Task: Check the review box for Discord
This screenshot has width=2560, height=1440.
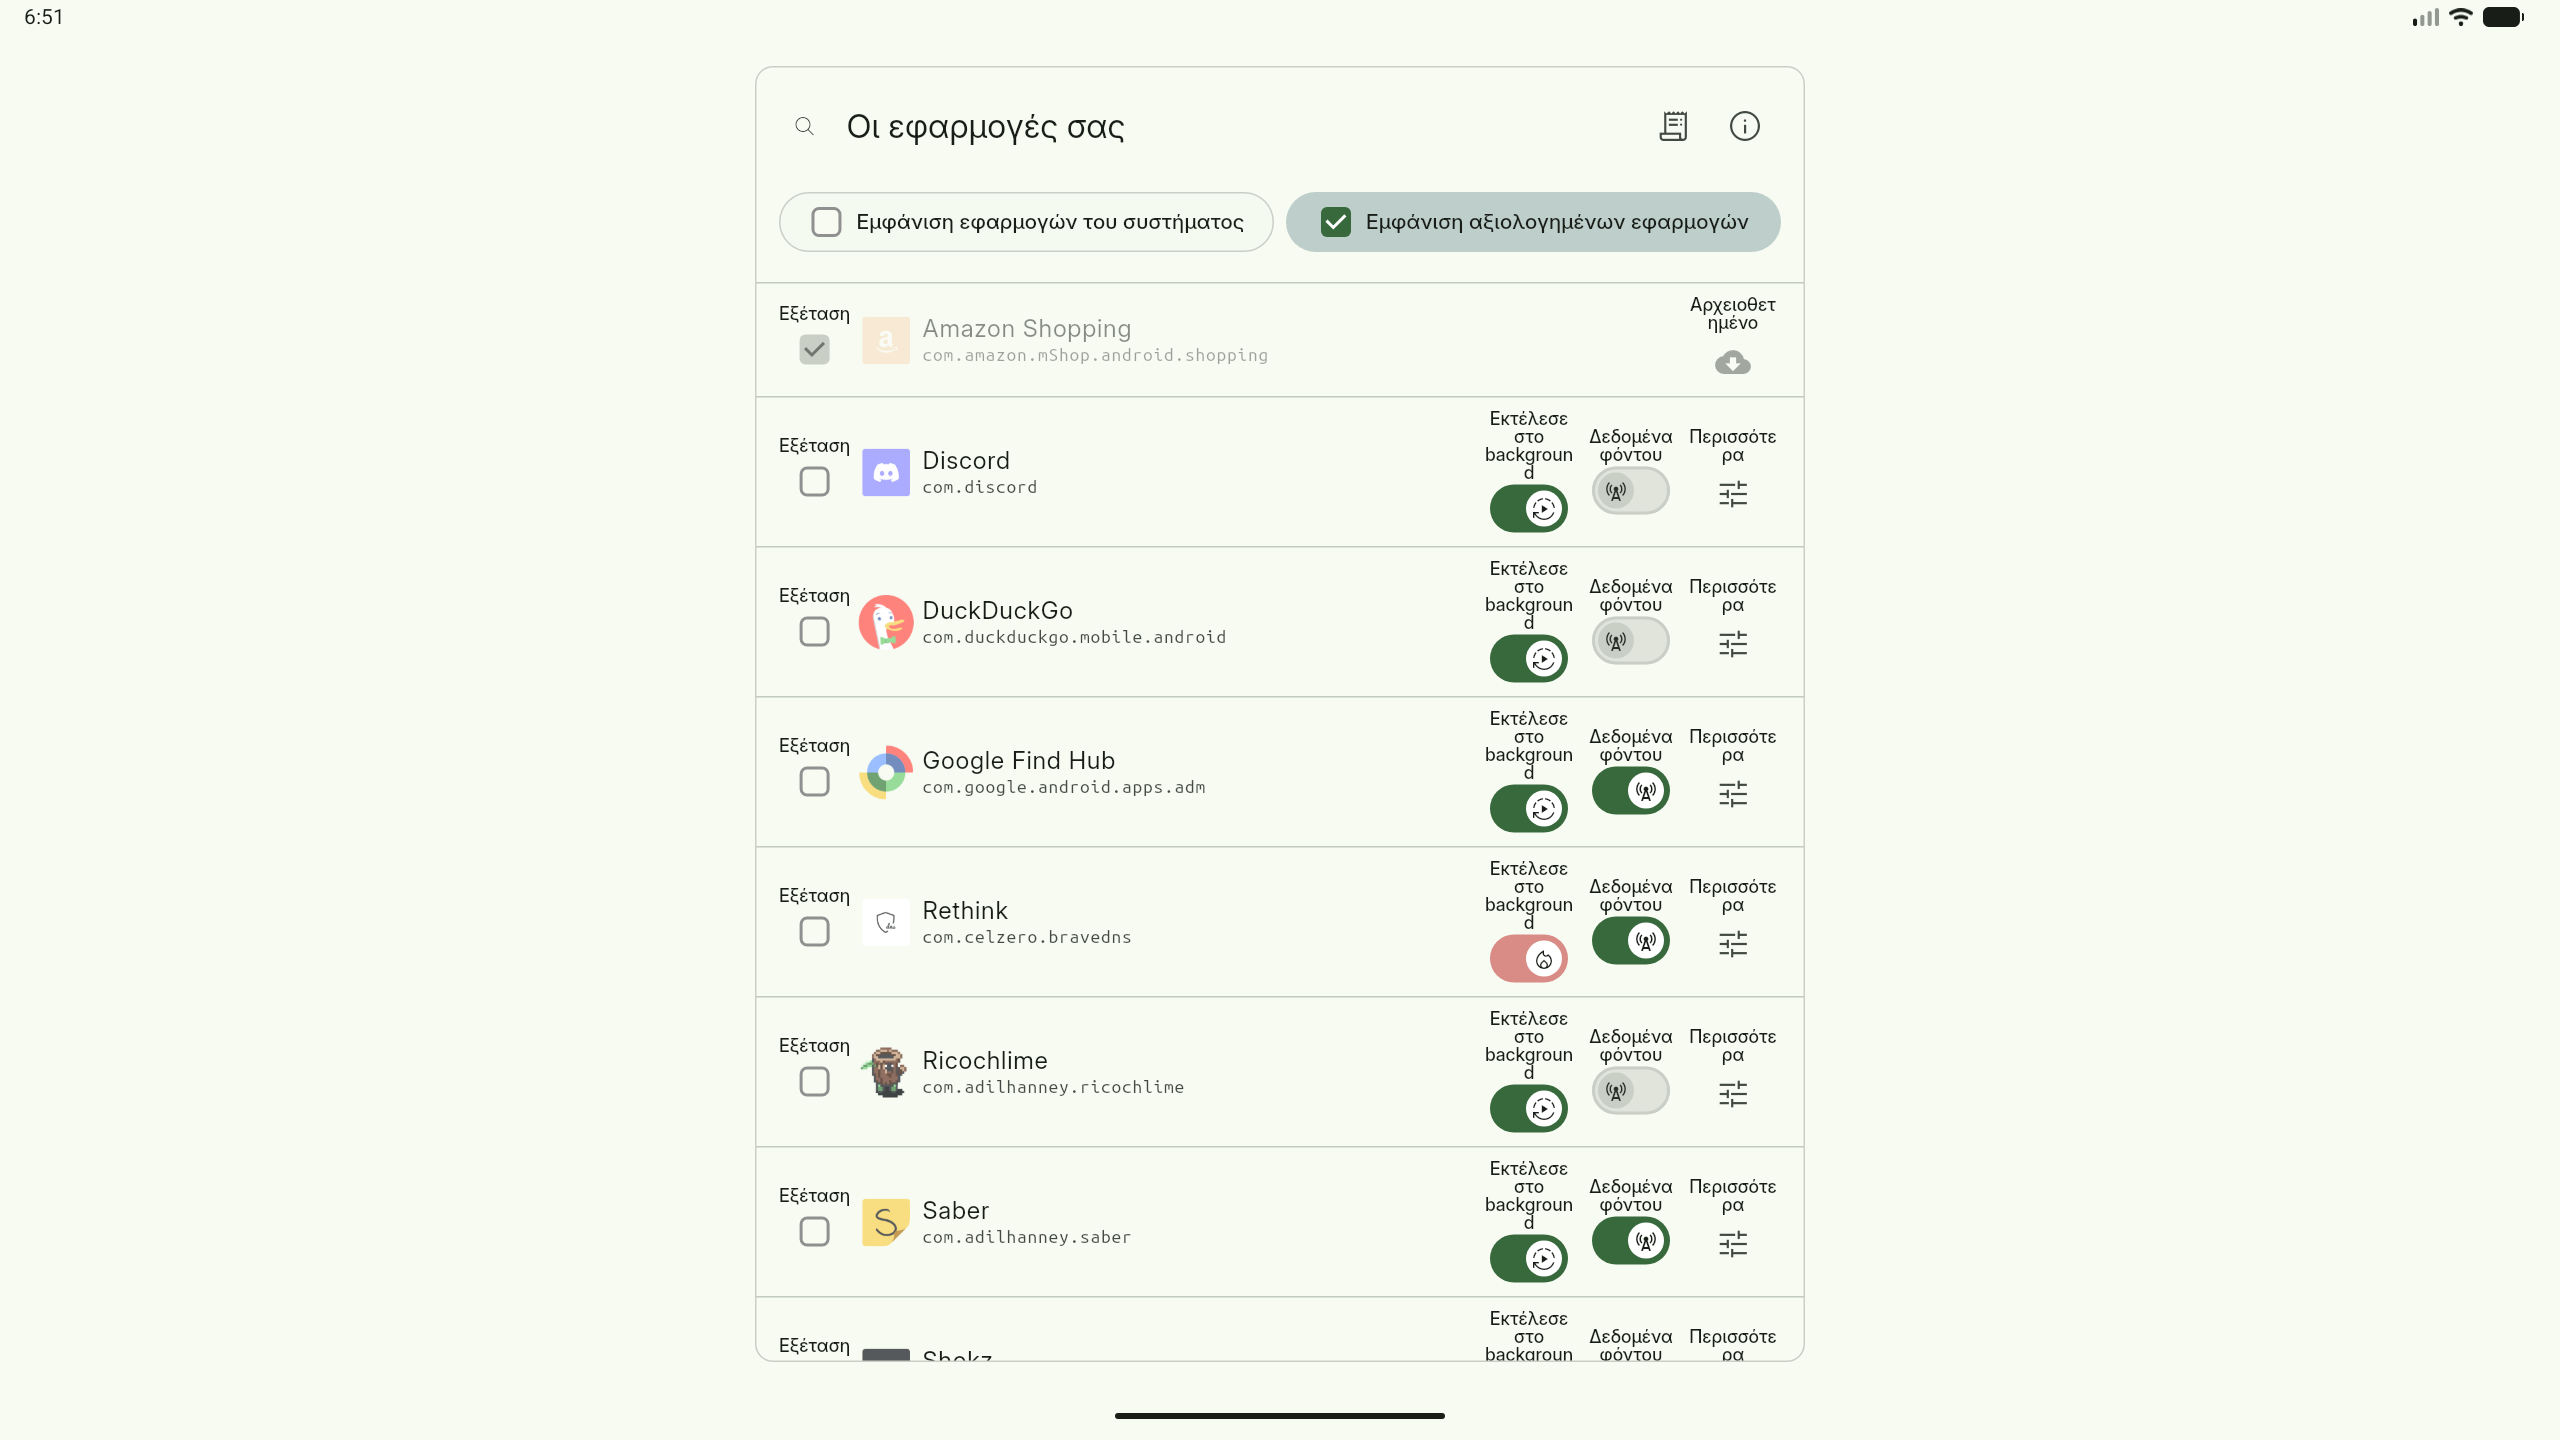Action: point(815,482)
